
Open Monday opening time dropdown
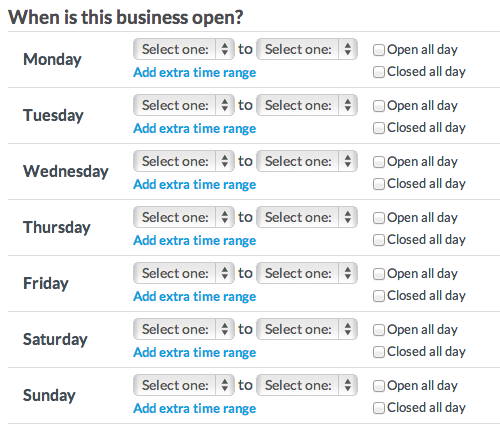click(x=184, y=49)
